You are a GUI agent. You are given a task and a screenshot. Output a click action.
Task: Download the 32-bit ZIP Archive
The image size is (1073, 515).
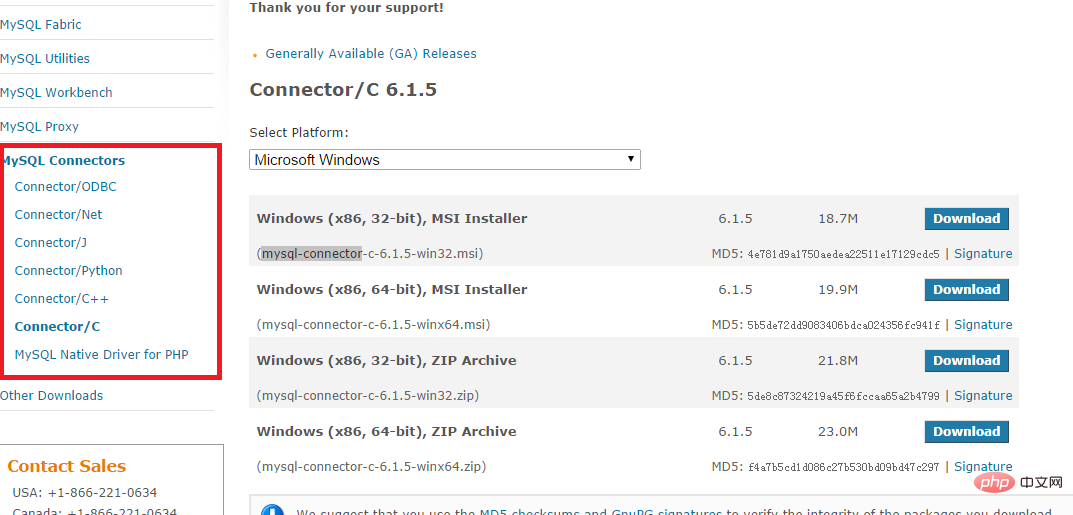pyautogui.click(x=966, y=361)
